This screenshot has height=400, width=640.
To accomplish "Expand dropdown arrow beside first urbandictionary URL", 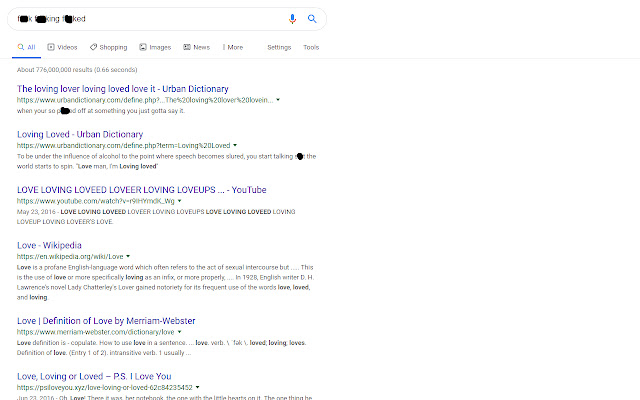I will click(278, 100).
